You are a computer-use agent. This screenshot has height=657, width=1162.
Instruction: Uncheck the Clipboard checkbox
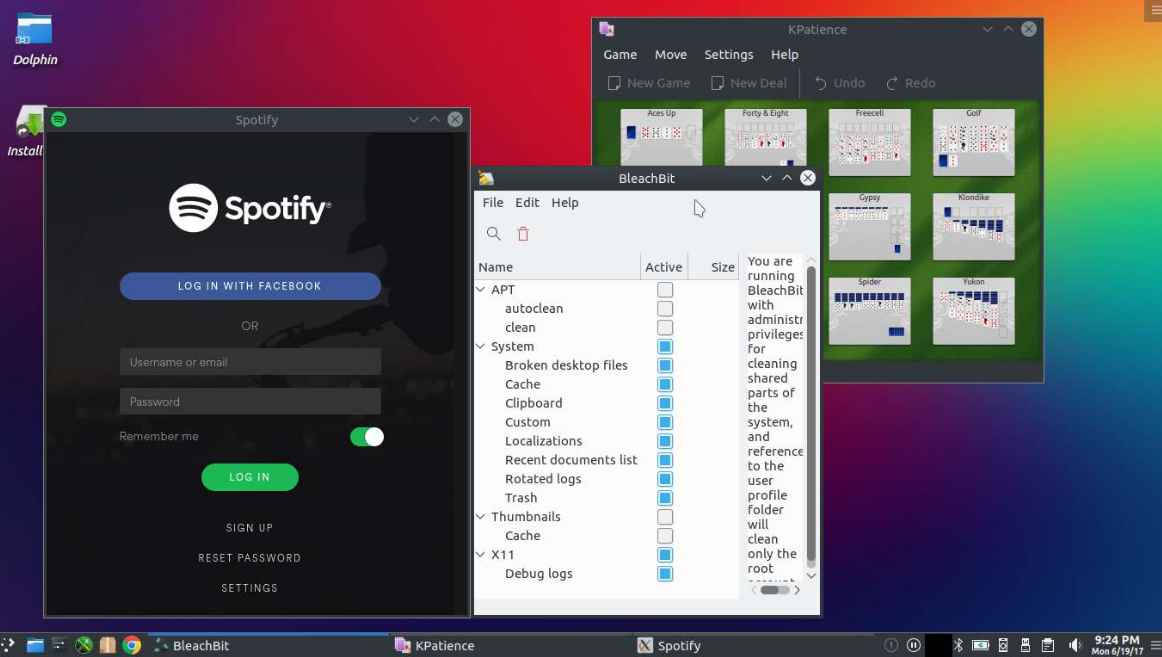coord(665,403)
